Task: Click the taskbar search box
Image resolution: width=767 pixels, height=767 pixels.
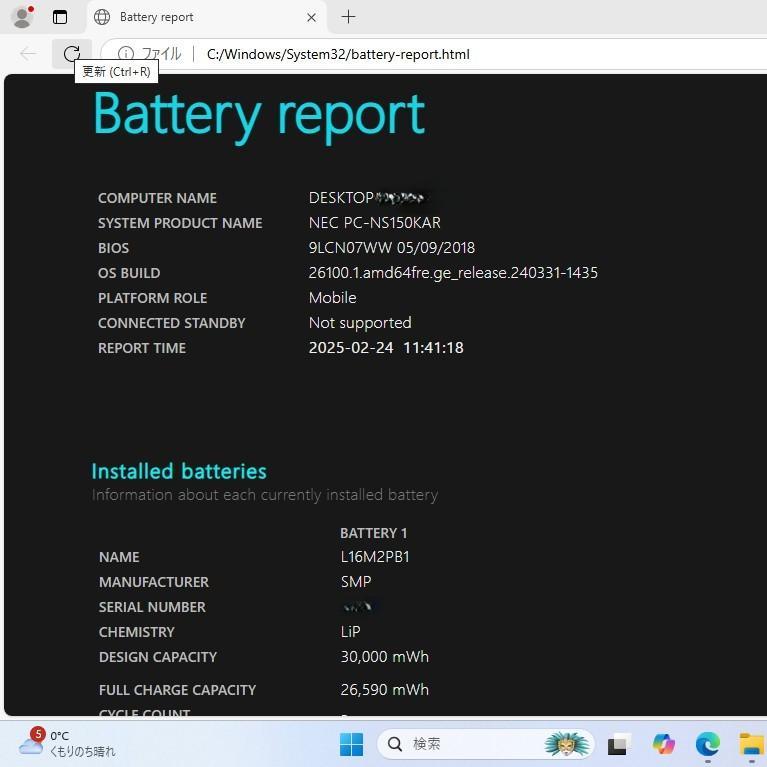Action: [485, 744]
